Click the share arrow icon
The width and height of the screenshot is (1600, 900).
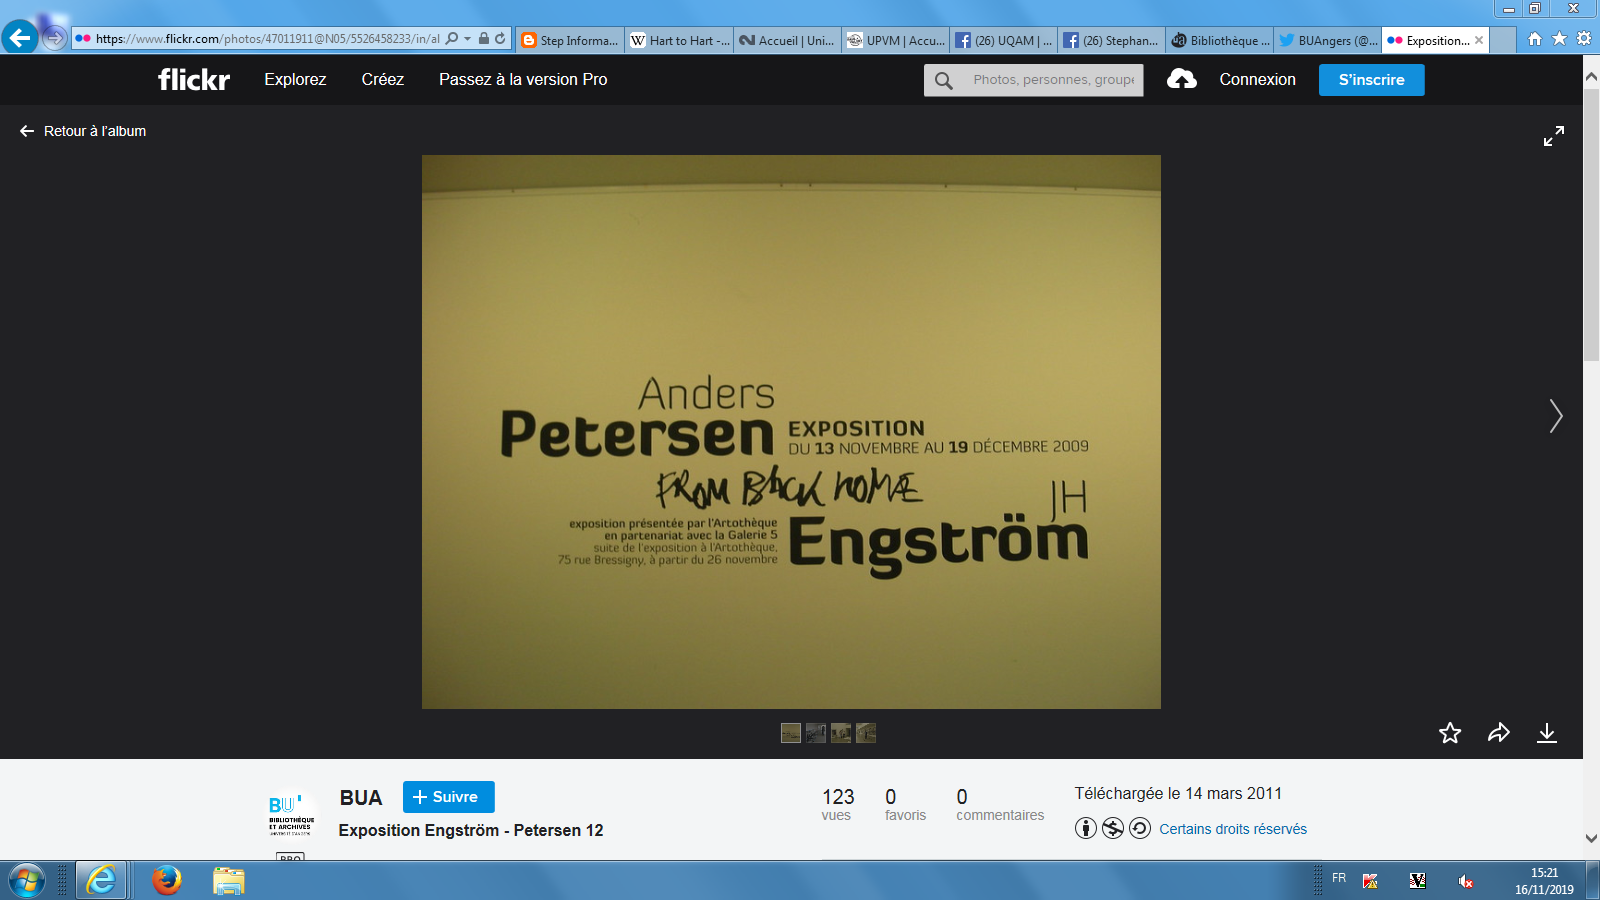point(1498,733)
